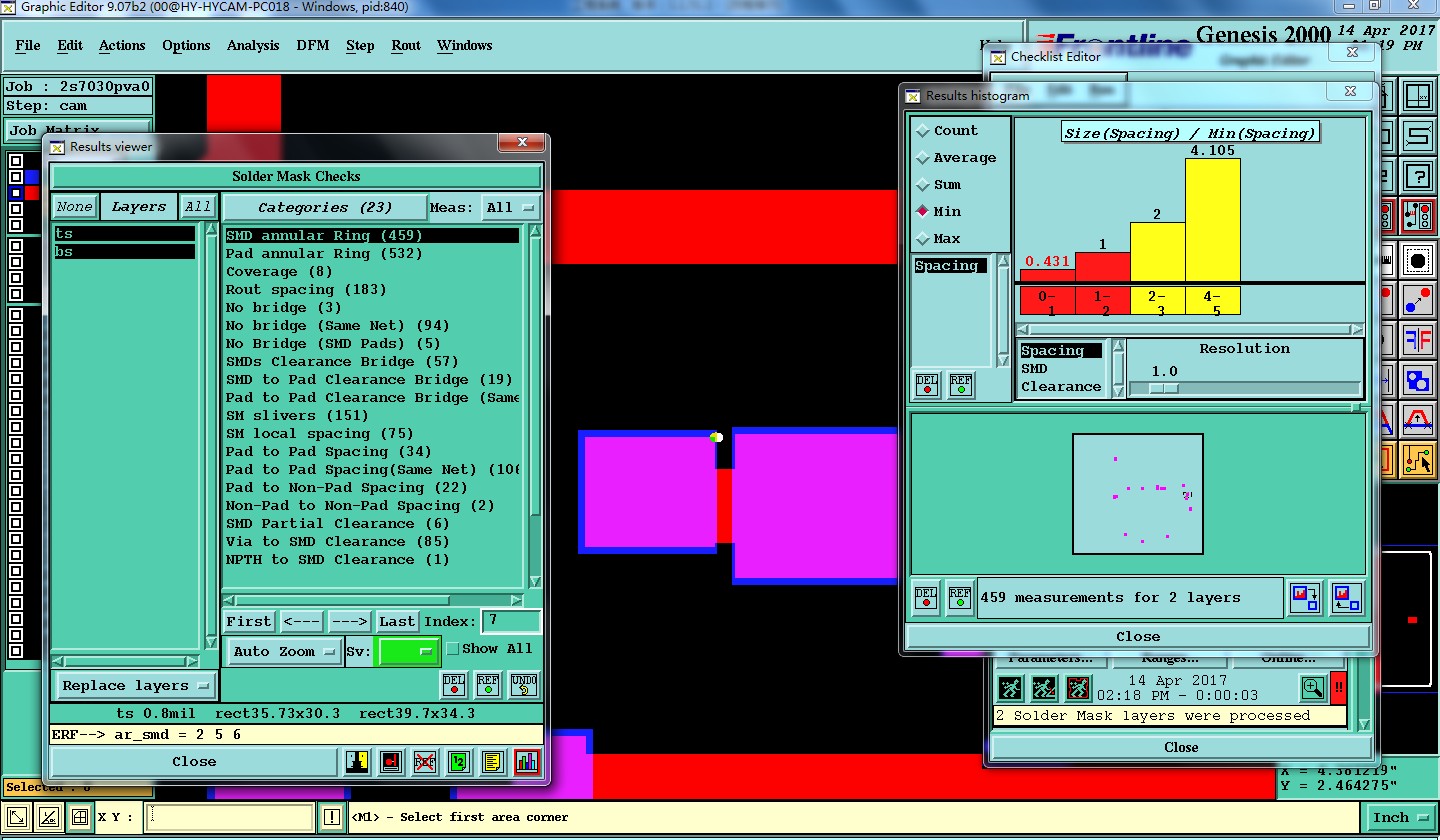This screenshot has height=840, width=1440.
Task: Open the Actions menu
Action: (122, 45)
